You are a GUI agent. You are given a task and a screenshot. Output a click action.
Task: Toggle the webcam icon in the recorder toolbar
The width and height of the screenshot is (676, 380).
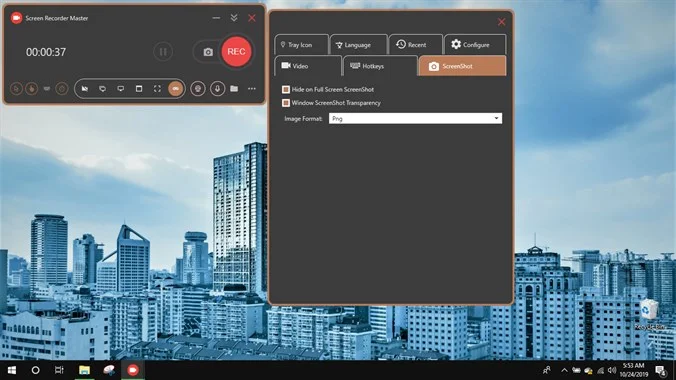tap(198, 89)
